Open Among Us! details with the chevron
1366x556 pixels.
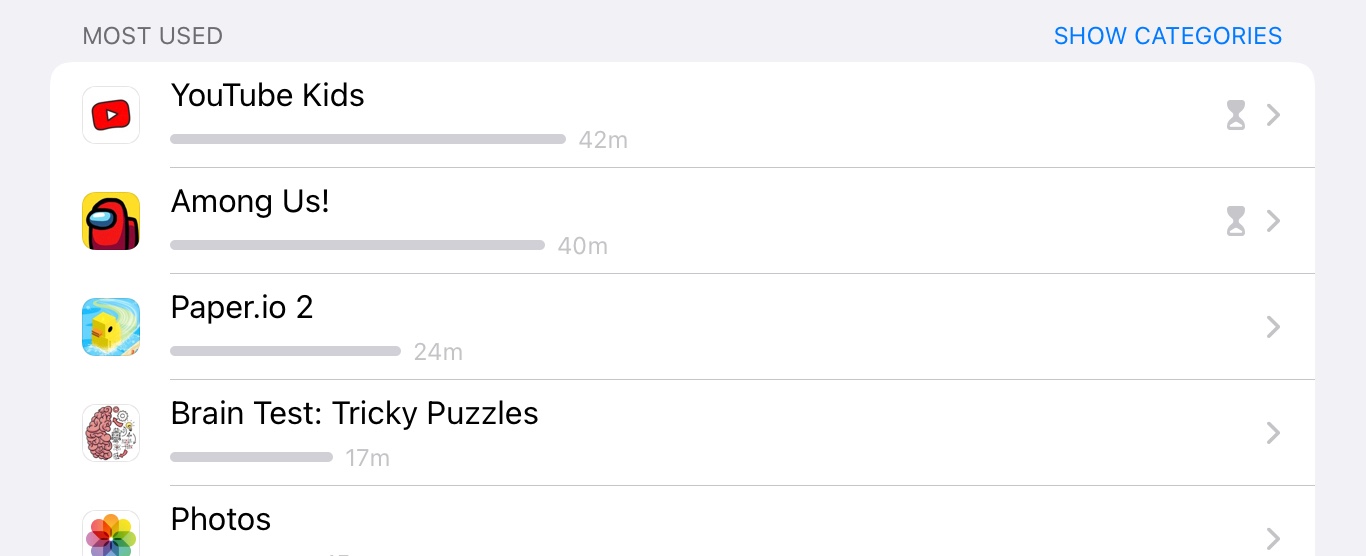pyautogui.click(x=1273, y=221)
